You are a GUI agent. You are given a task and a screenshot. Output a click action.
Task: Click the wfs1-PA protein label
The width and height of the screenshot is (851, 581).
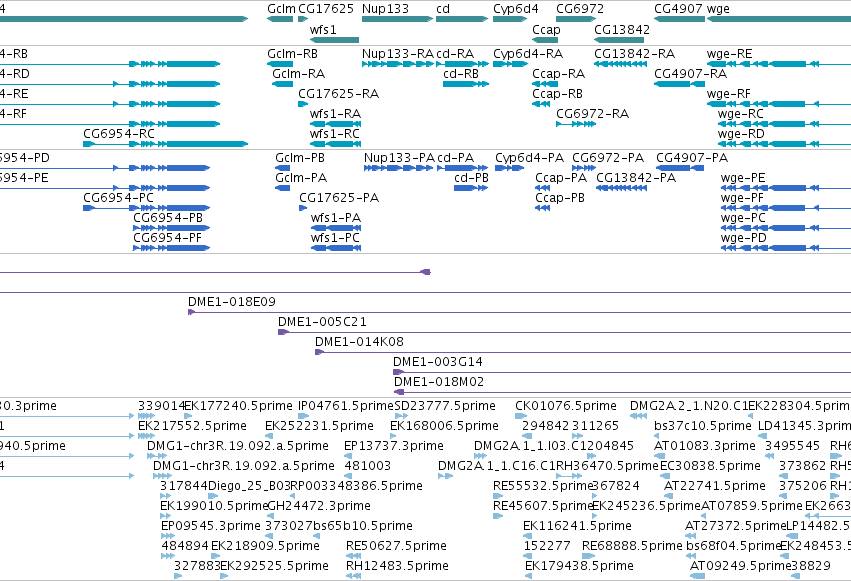pos(335,218)
